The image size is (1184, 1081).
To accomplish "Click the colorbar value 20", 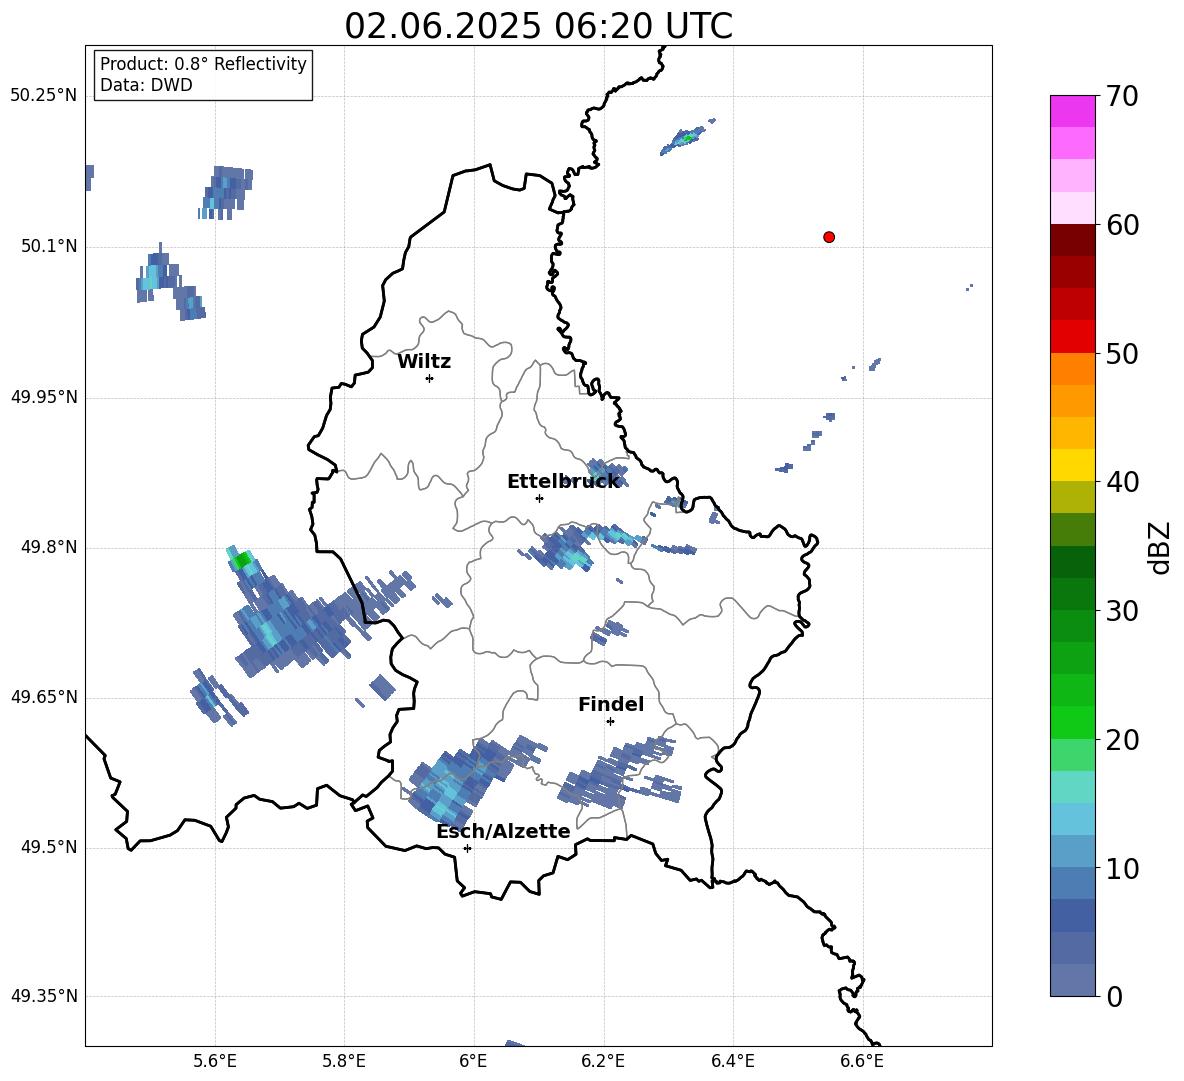I will (1122, 740).
